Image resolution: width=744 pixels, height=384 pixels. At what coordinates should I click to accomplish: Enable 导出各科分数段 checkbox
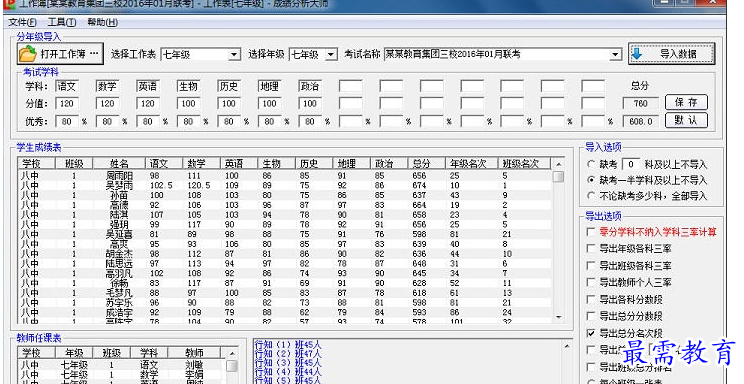591,299
